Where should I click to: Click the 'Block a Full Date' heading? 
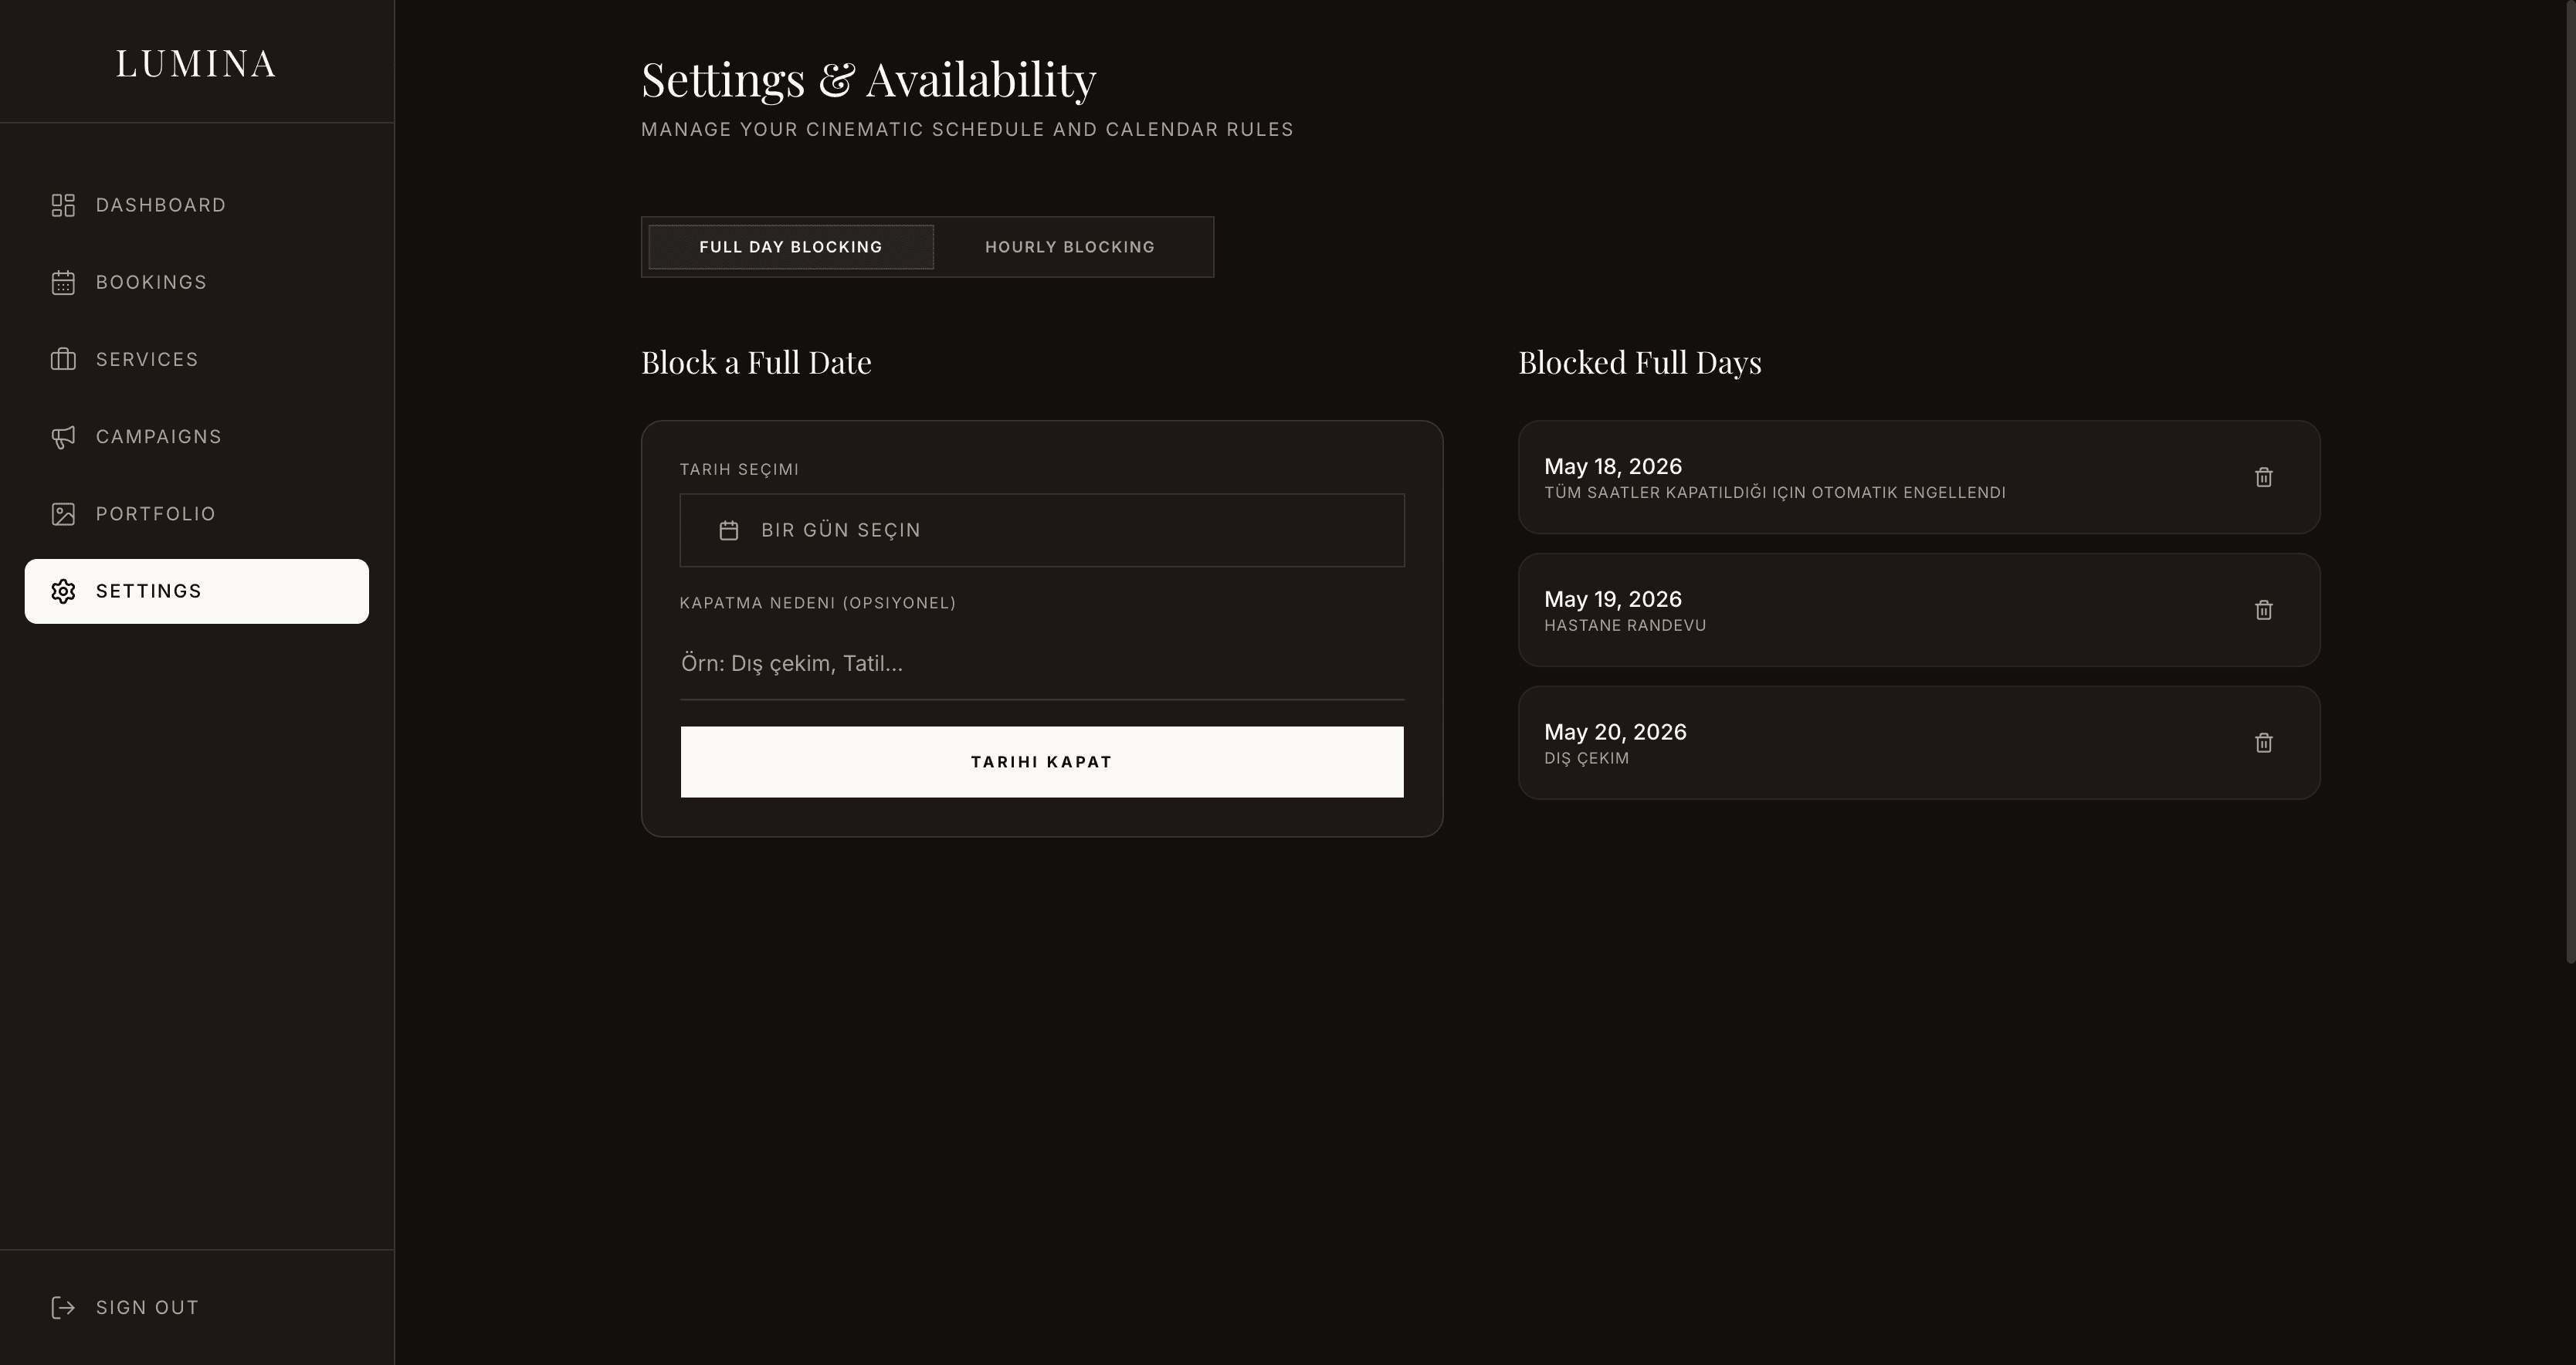click(756, 362)
